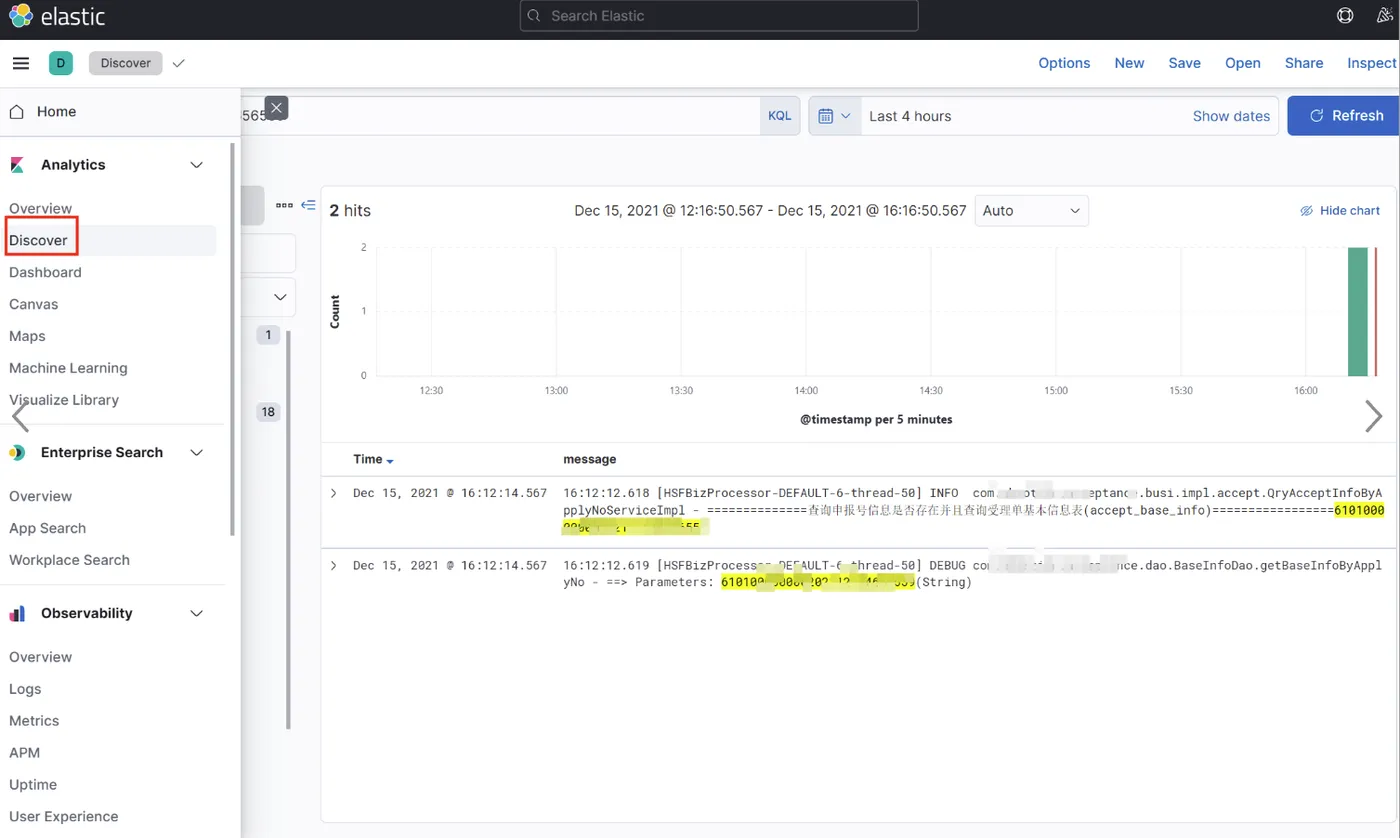
Task: Hide chart toggle
Action: pyautogui.click(x=1340, y=211)
